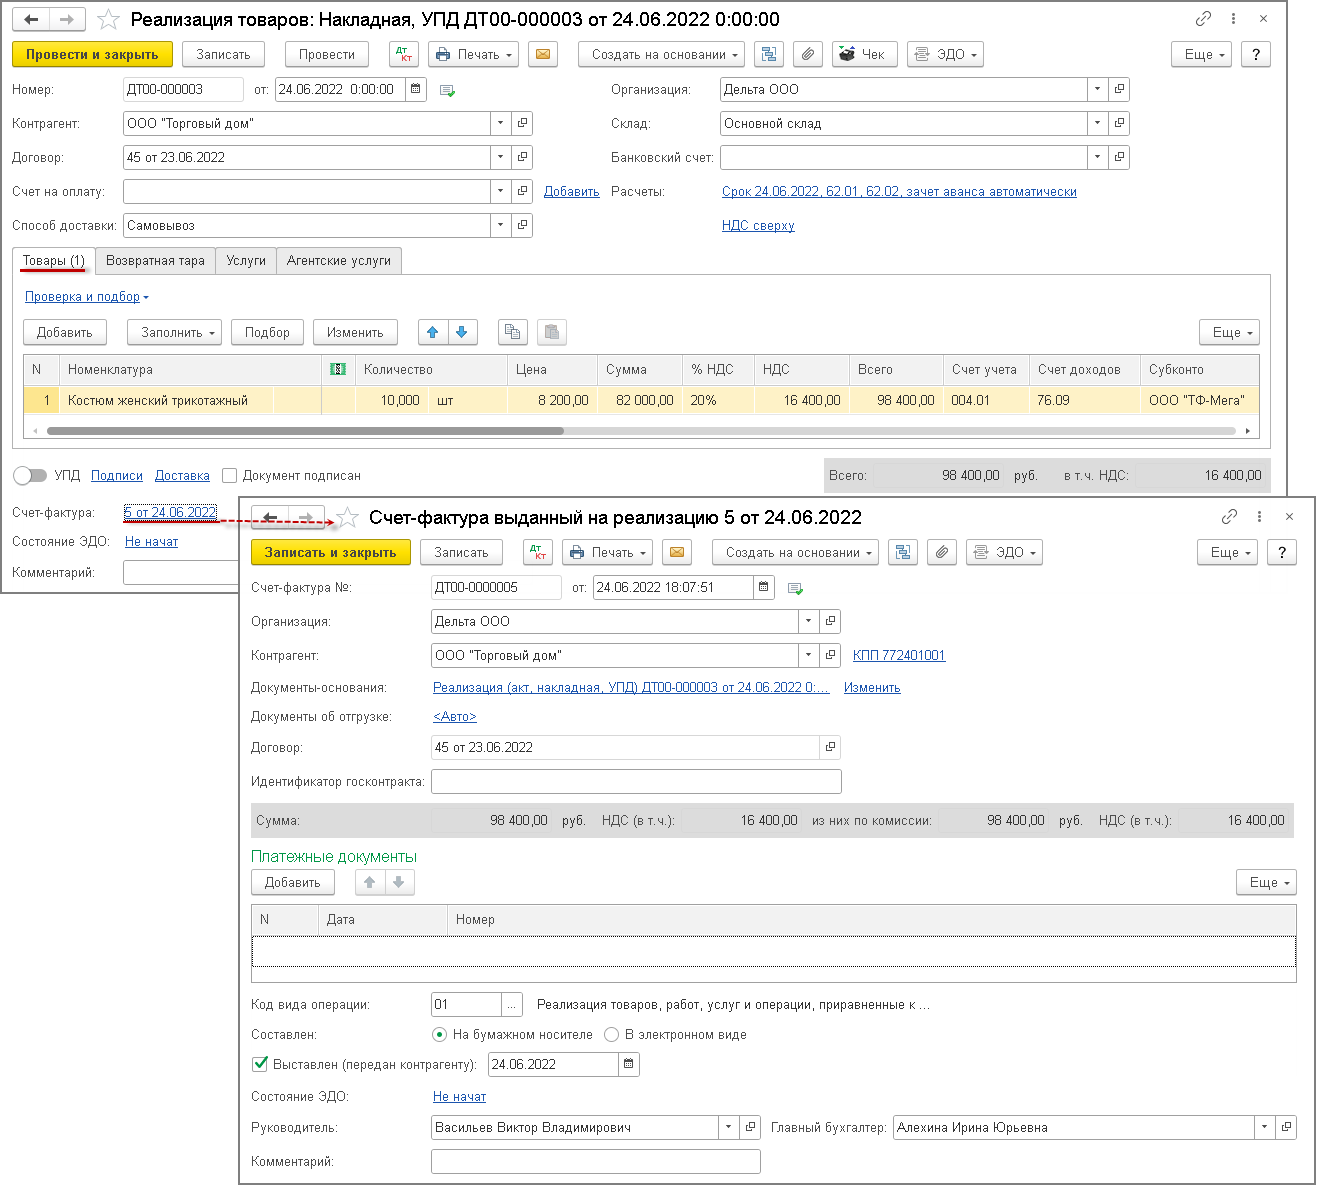Viewport: 1317px width, 1187px height.
Task: Click Добавить link beside Счет на оплату
Action: (572, 191)
